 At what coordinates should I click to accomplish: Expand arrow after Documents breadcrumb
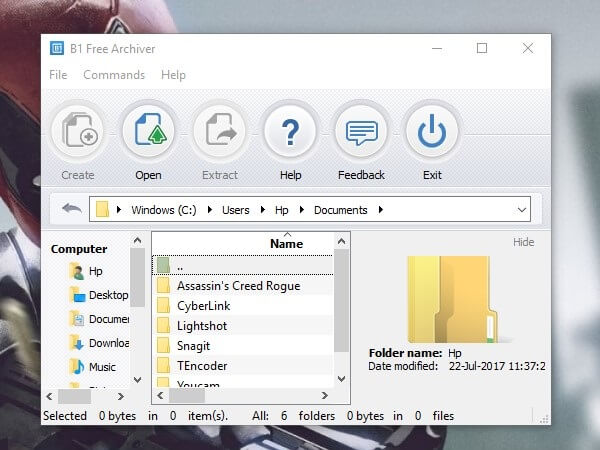[x=380, y=209]
